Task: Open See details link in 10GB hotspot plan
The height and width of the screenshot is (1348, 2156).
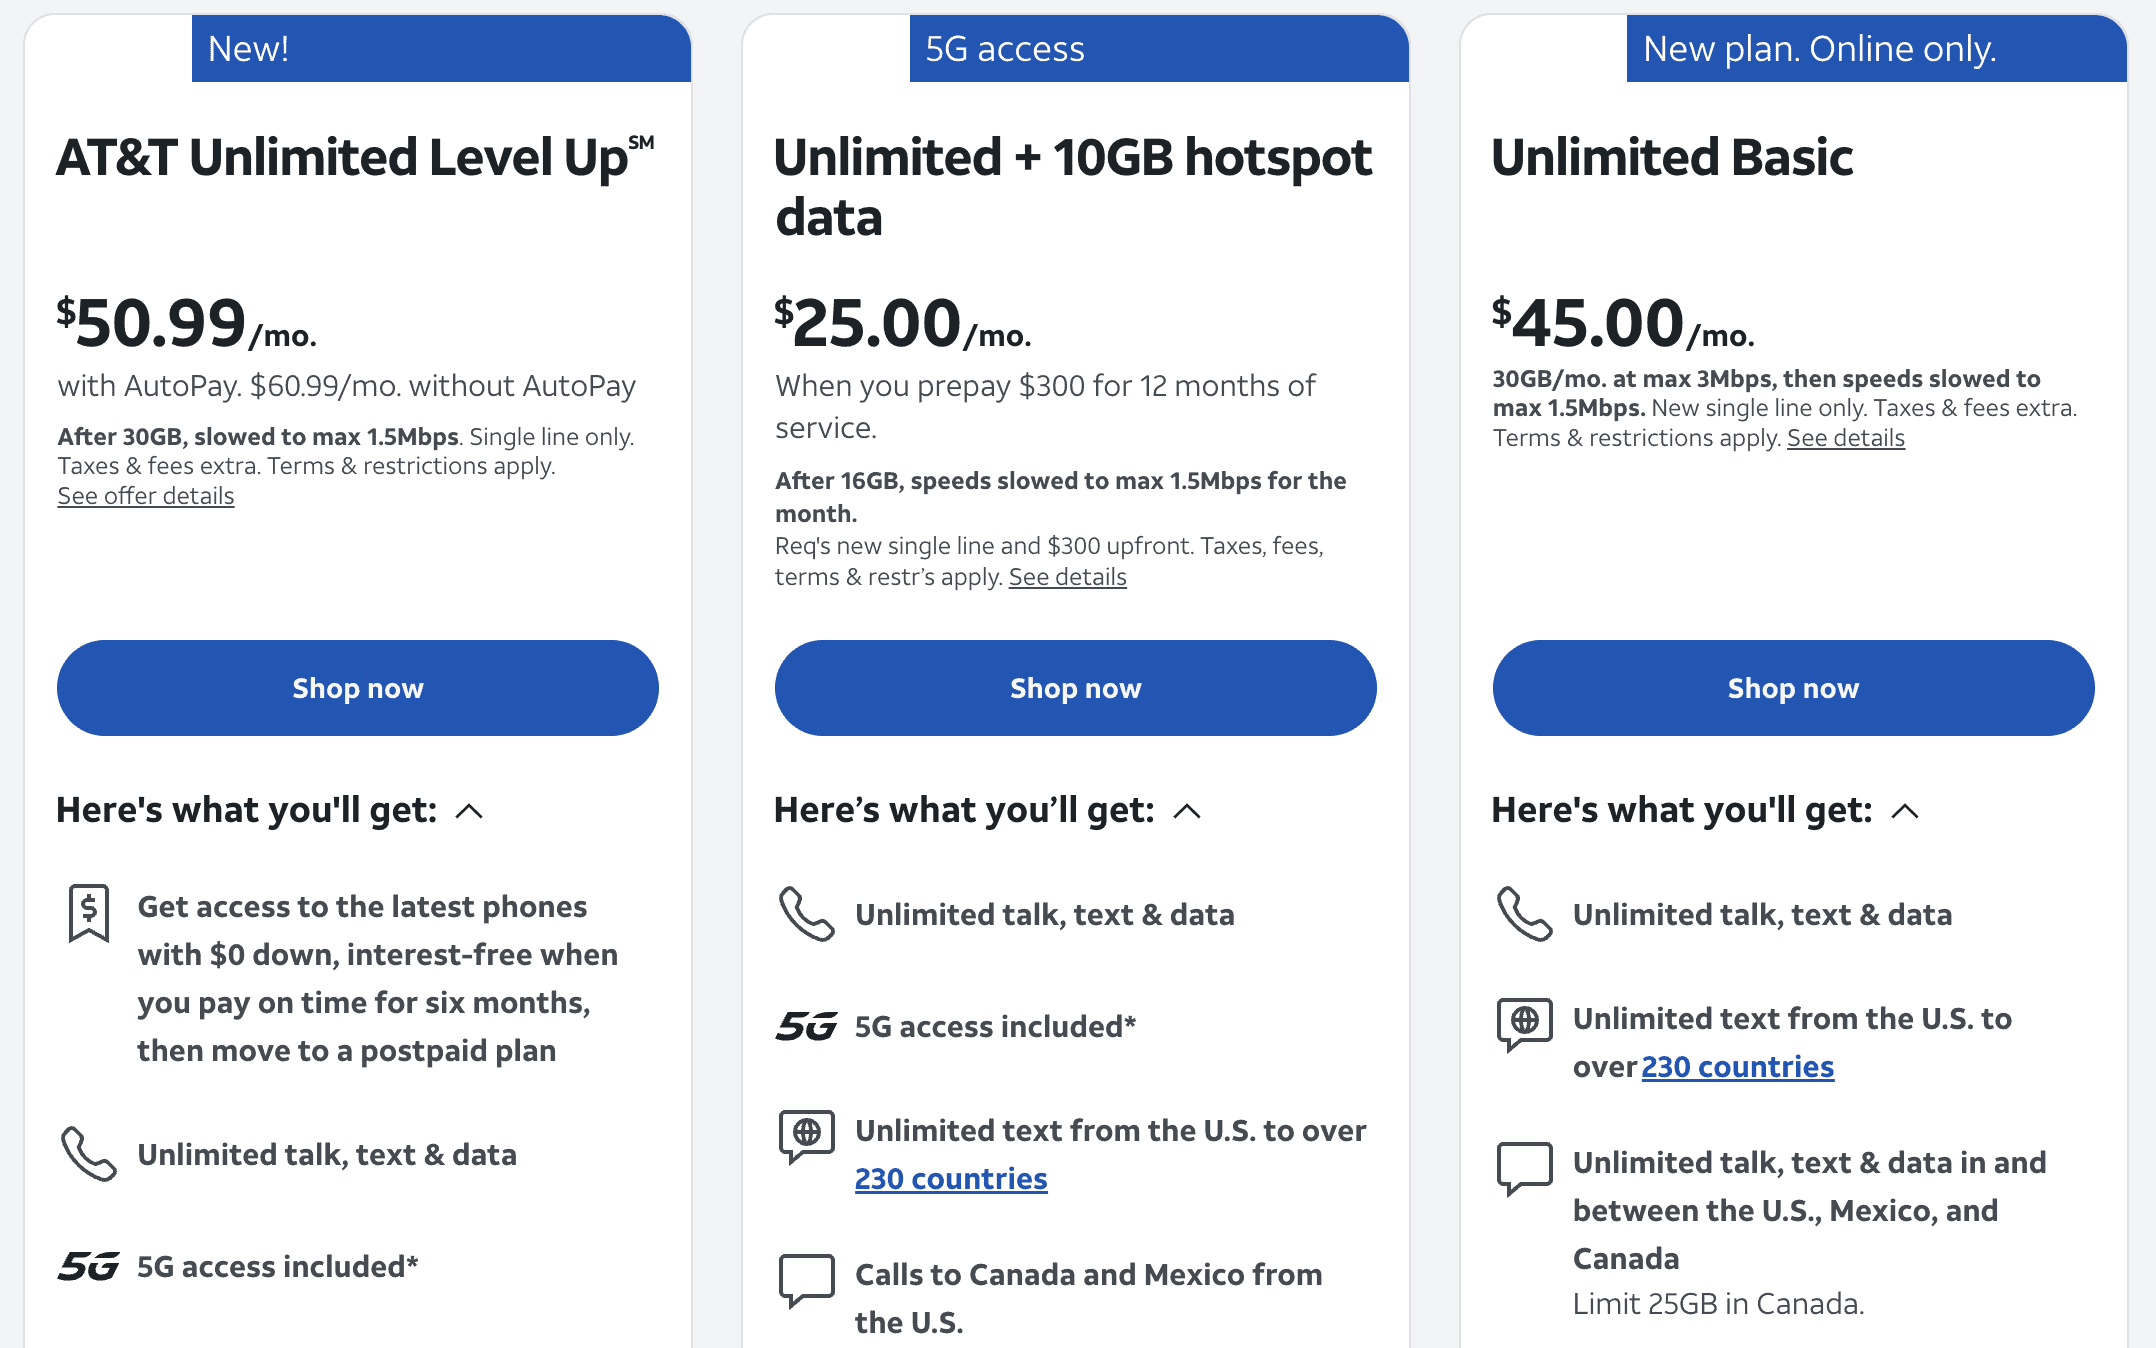Action: coord(1067,577)
